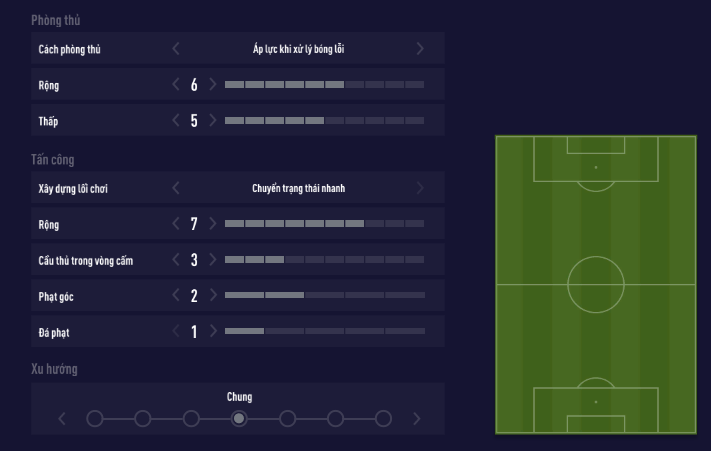Viewport: 711px width, 451px height.
Task: Decrease defensive Rộng value from 6
Action: click(x=177, y=85)
